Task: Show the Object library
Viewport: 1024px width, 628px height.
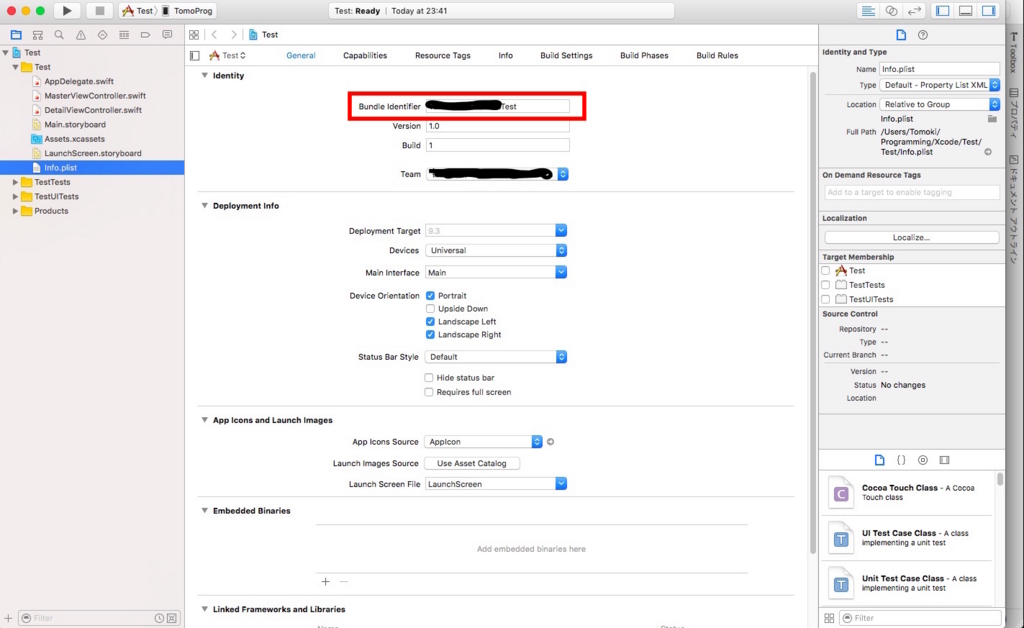Action: click(923, 460)
